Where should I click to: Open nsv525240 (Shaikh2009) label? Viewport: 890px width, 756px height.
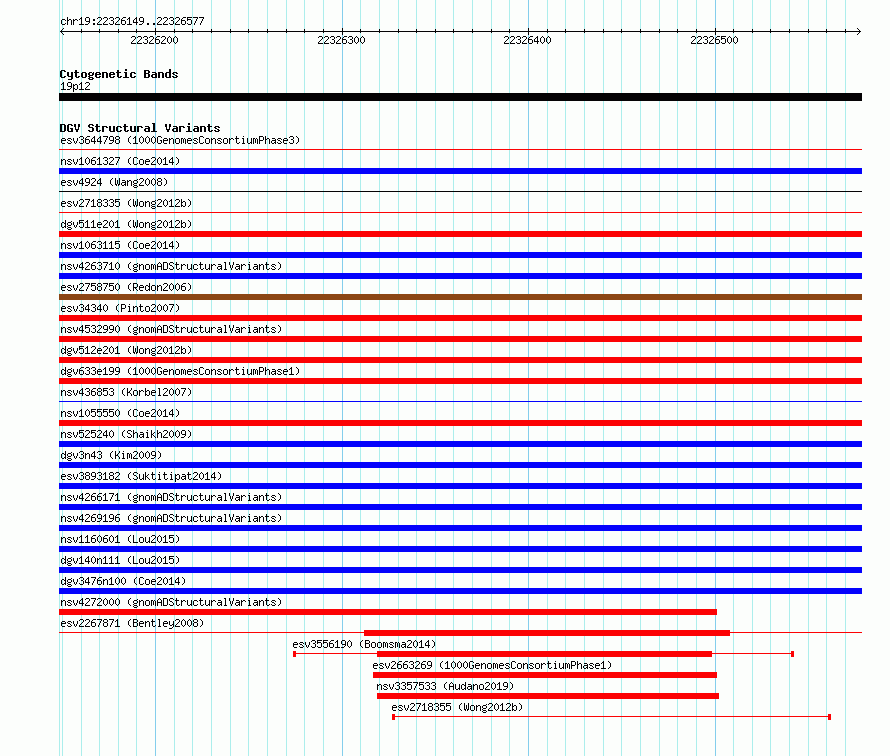pyautogui.click(x=126, y=434)
